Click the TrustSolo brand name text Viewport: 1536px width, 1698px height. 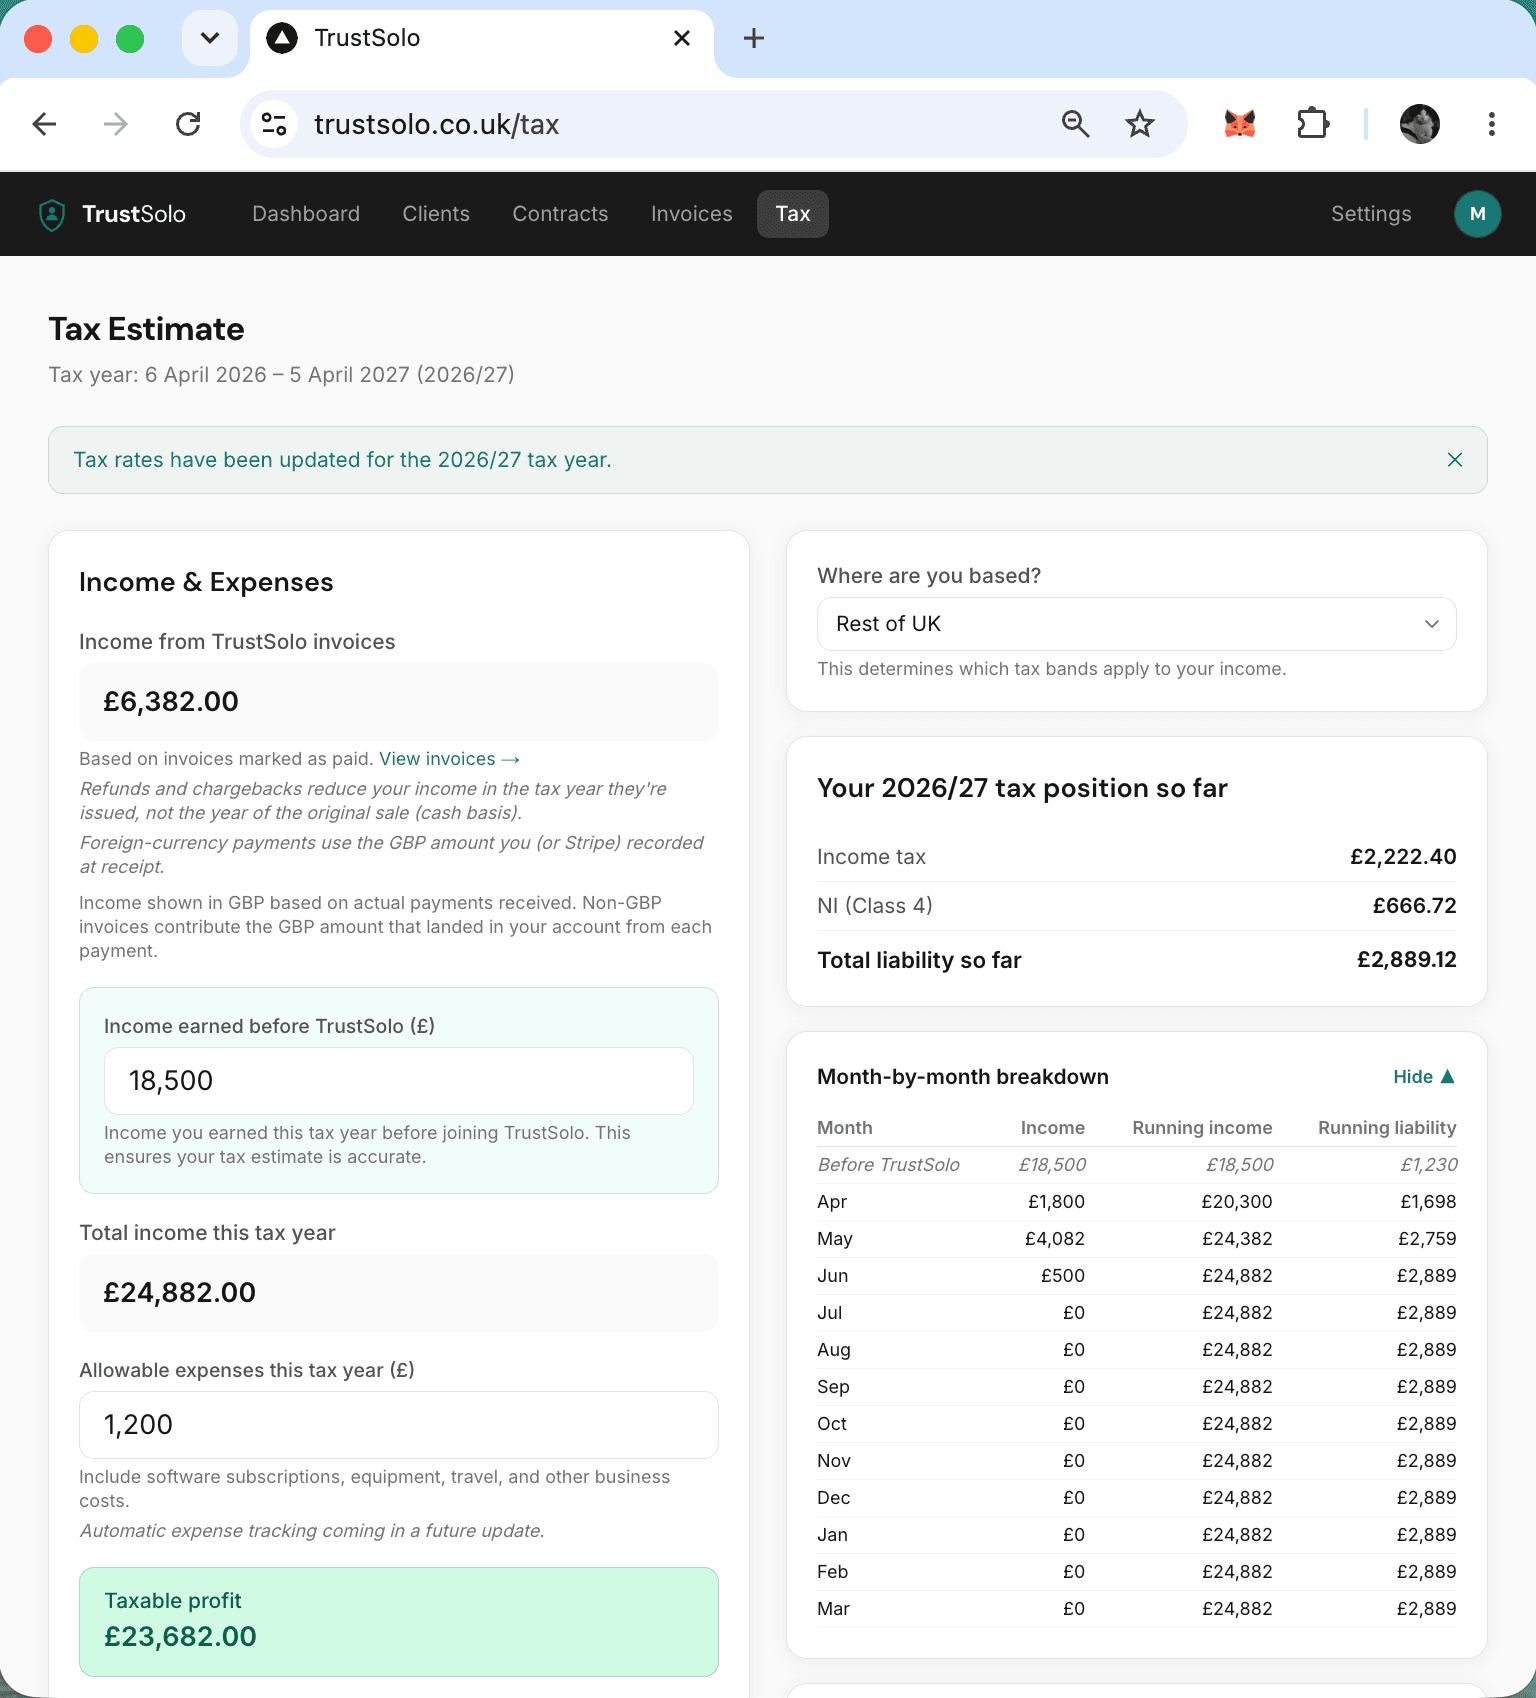click(134, 214)
